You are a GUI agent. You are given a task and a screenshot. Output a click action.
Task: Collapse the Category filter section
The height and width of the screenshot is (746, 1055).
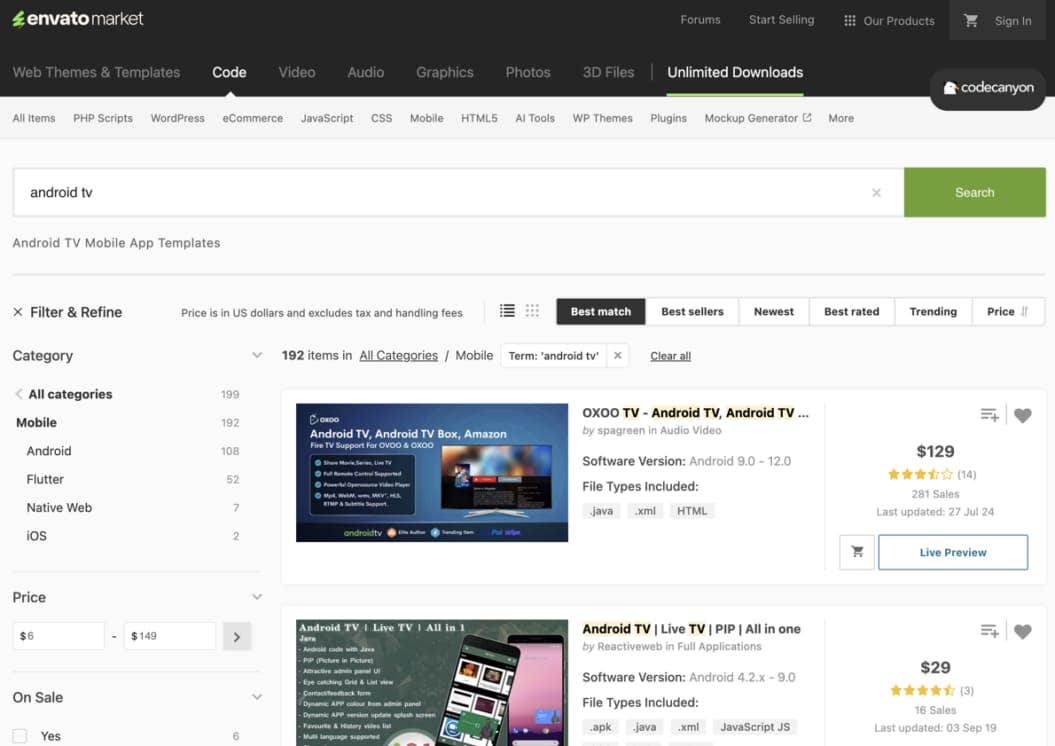257,355
